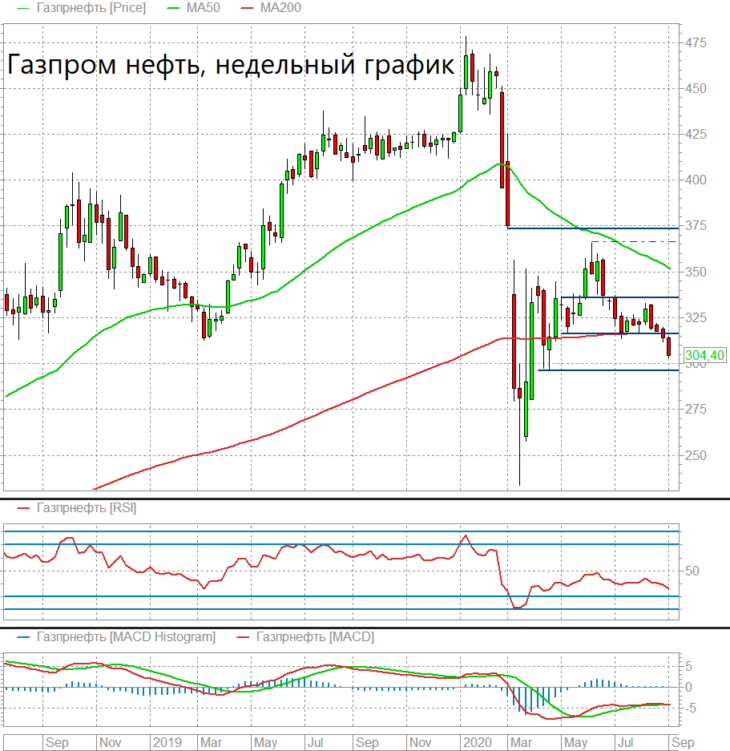Click the May label after 2020

coord(576,742)
